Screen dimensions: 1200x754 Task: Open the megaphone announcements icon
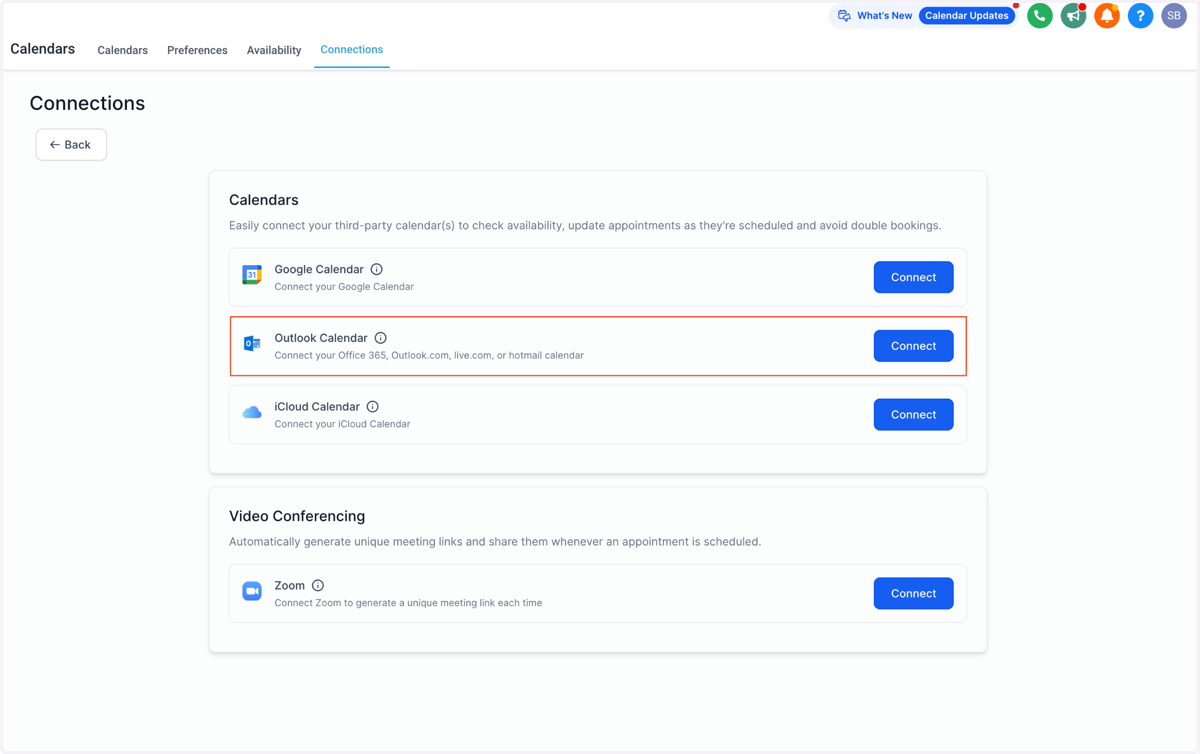coord(1073,16)
